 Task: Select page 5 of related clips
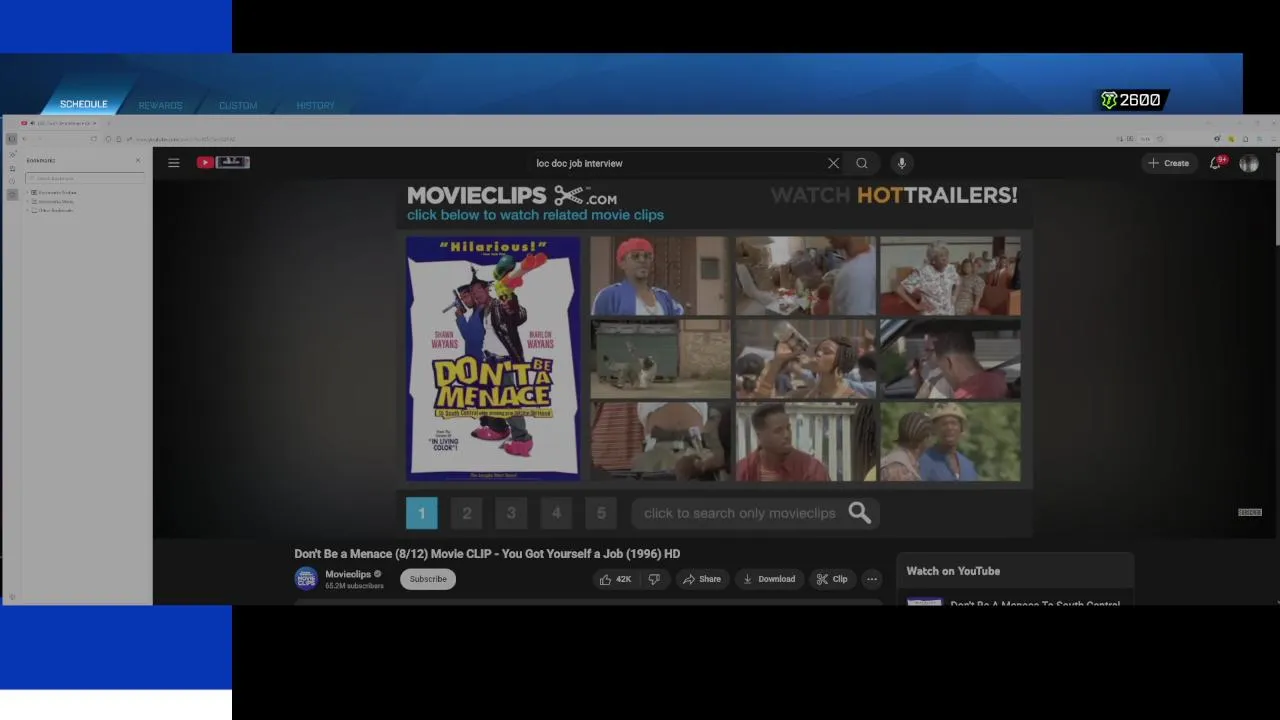601,513
